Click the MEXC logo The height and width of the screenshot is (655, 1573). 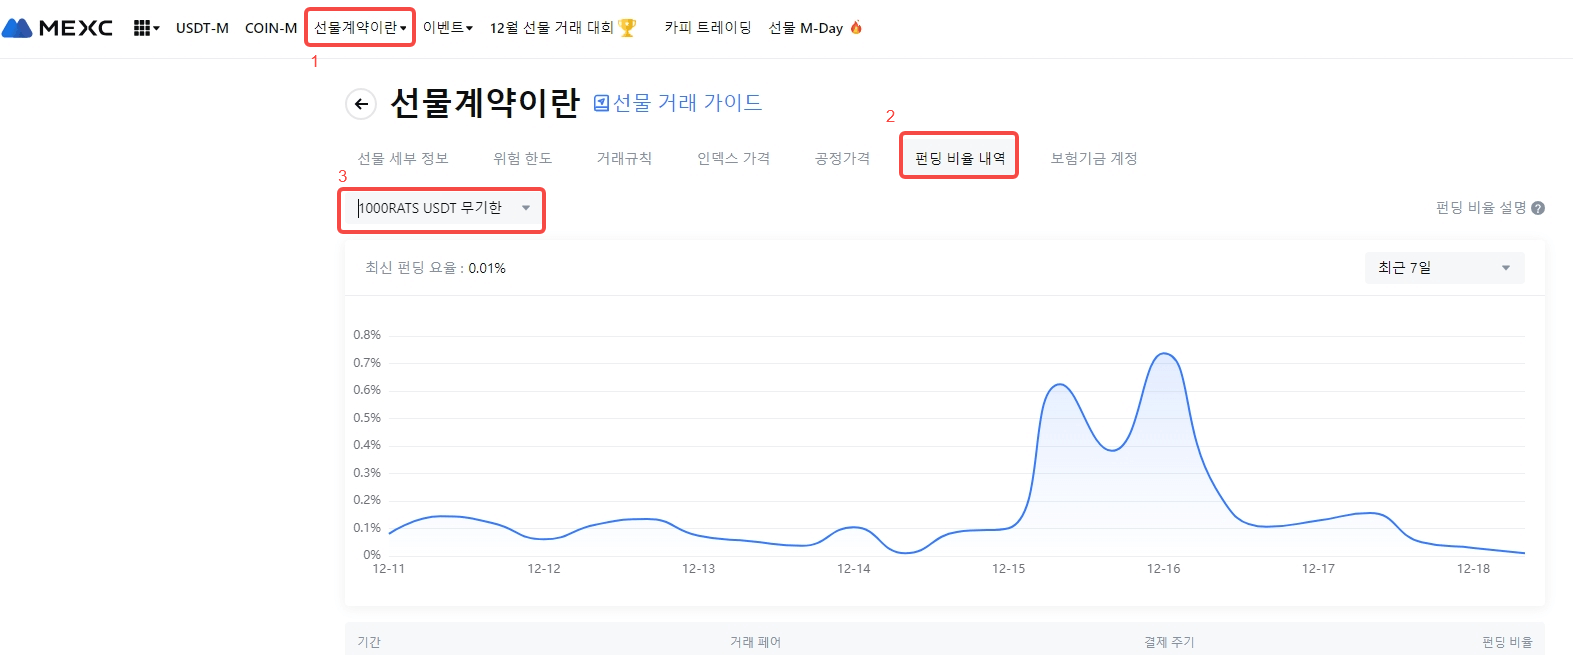57,28
